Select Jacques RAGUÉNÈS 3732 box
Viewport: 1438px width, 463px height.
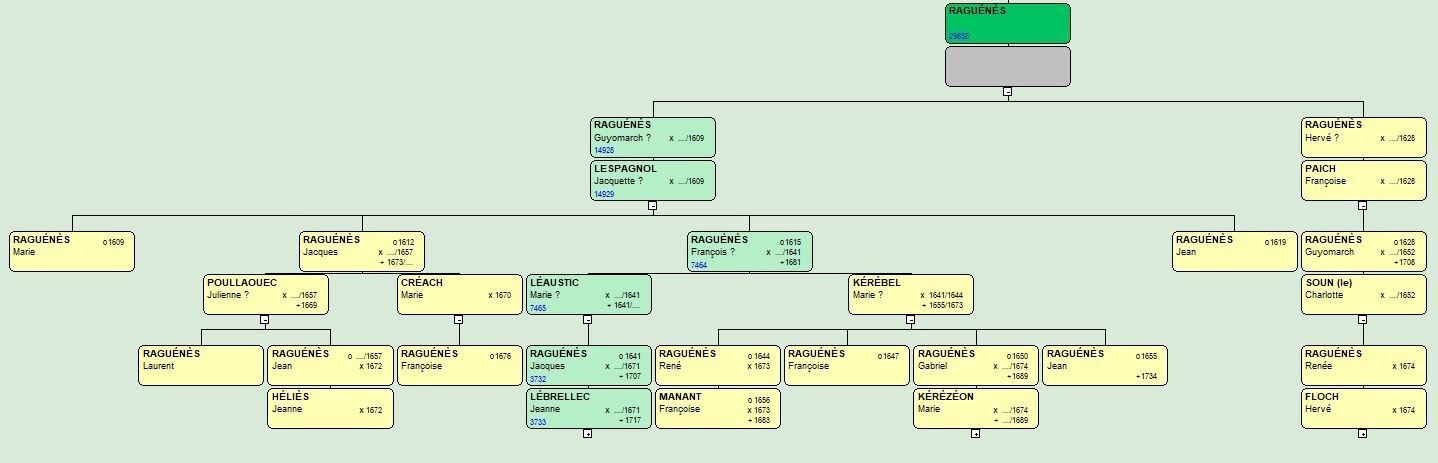[x=589, y=365]
